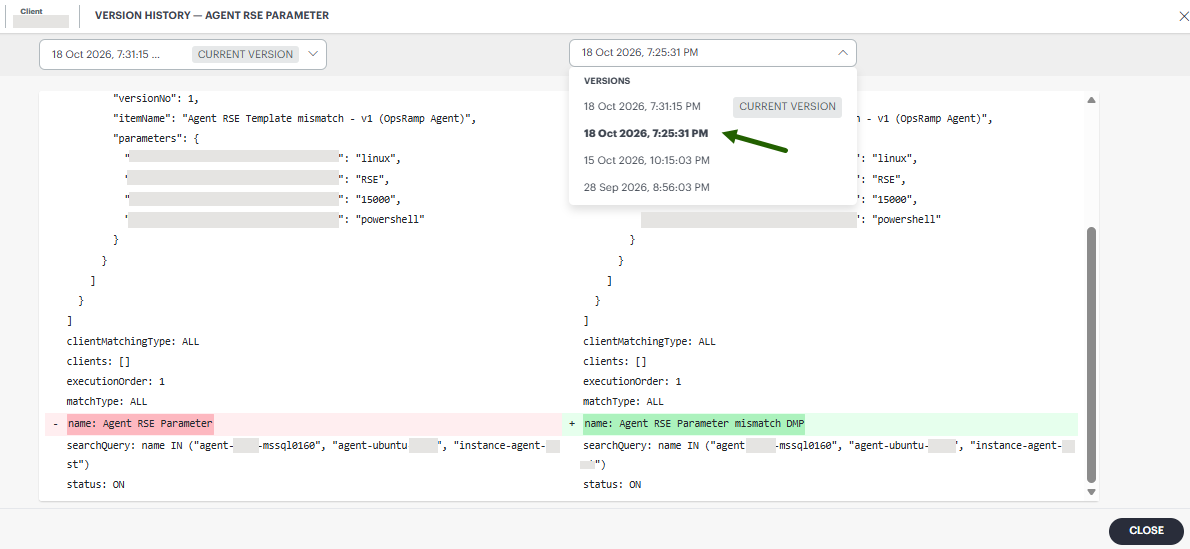
Task: Click the left "powershell" value
Action: click(x=391, y=219)
